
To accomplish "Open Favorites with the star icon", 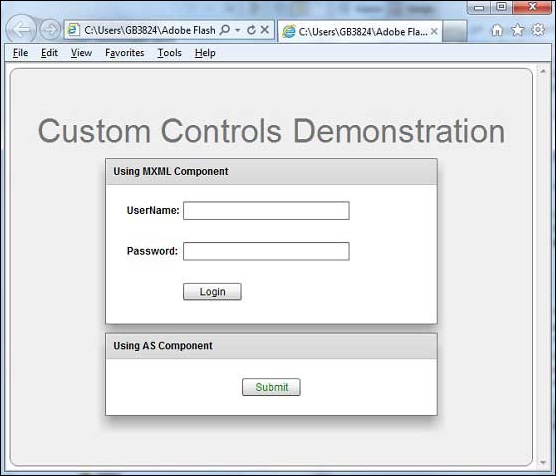I will coord(518,30).
